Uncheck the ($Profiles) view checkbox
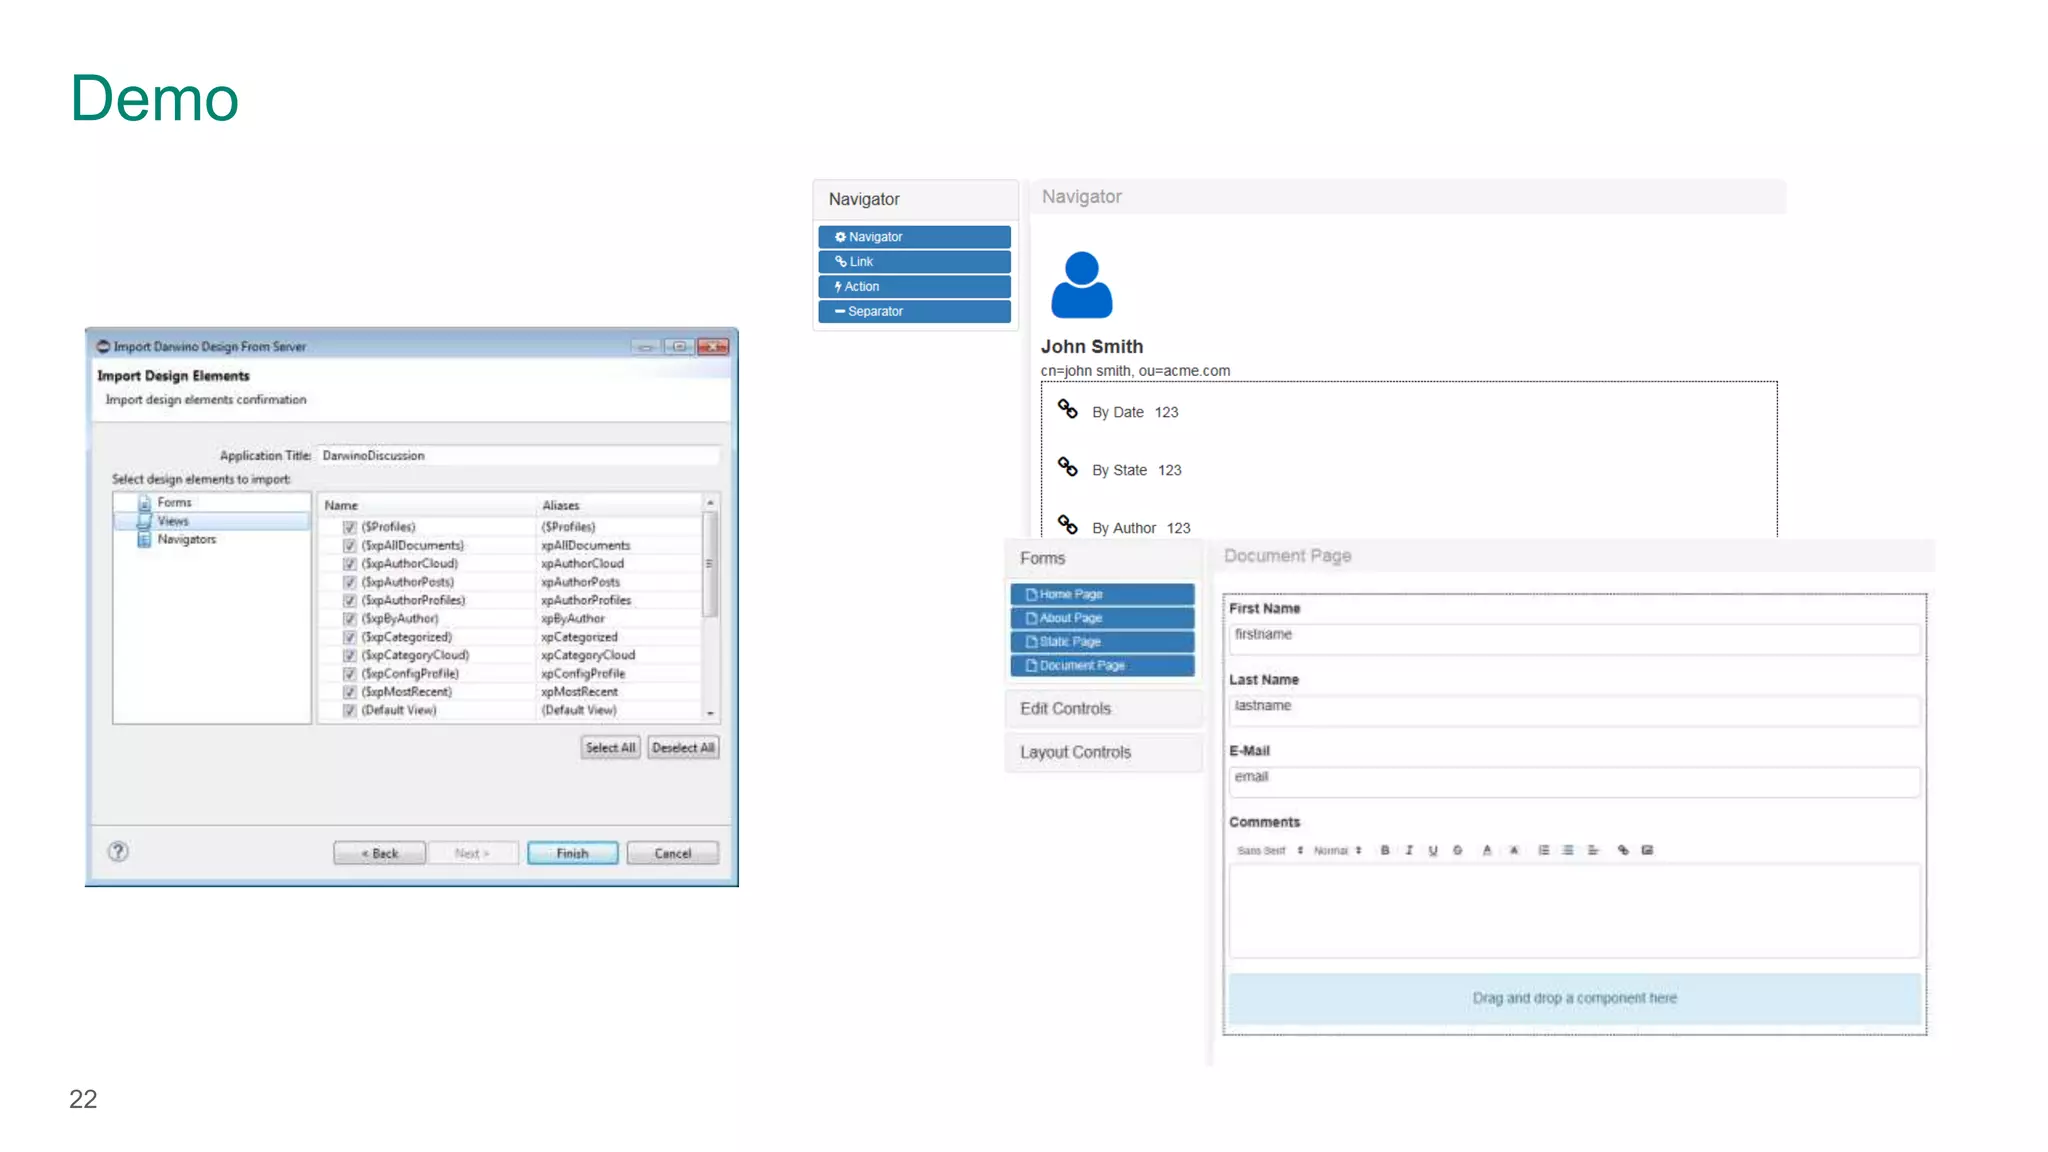The width and height of the screenshot is (2048, 1152). coord(350,527)
